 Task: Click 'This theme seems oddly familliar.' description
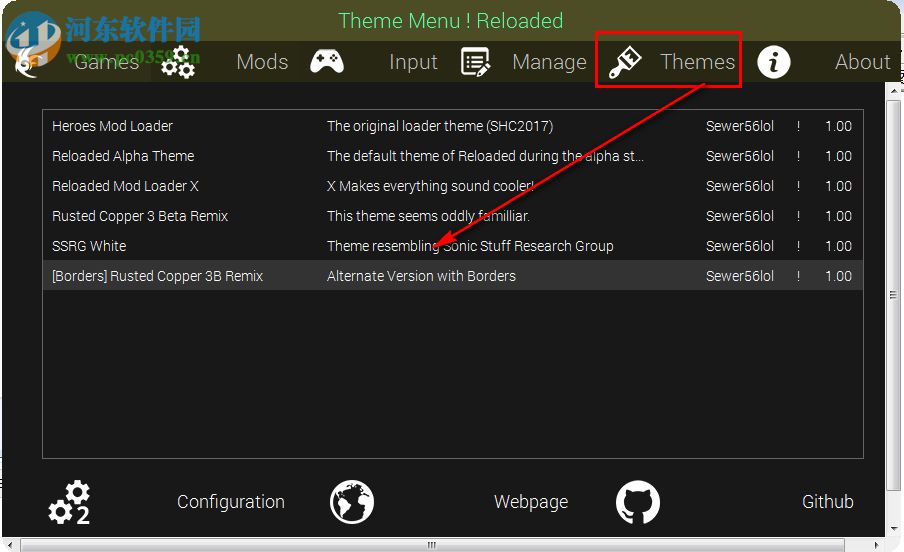point(428,216)
